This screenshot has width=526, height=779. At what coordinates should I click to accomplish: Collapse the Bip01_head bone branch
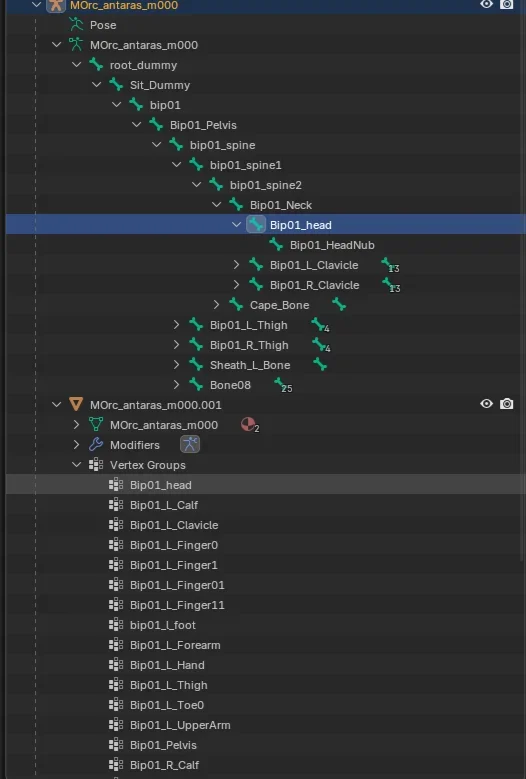236,225
